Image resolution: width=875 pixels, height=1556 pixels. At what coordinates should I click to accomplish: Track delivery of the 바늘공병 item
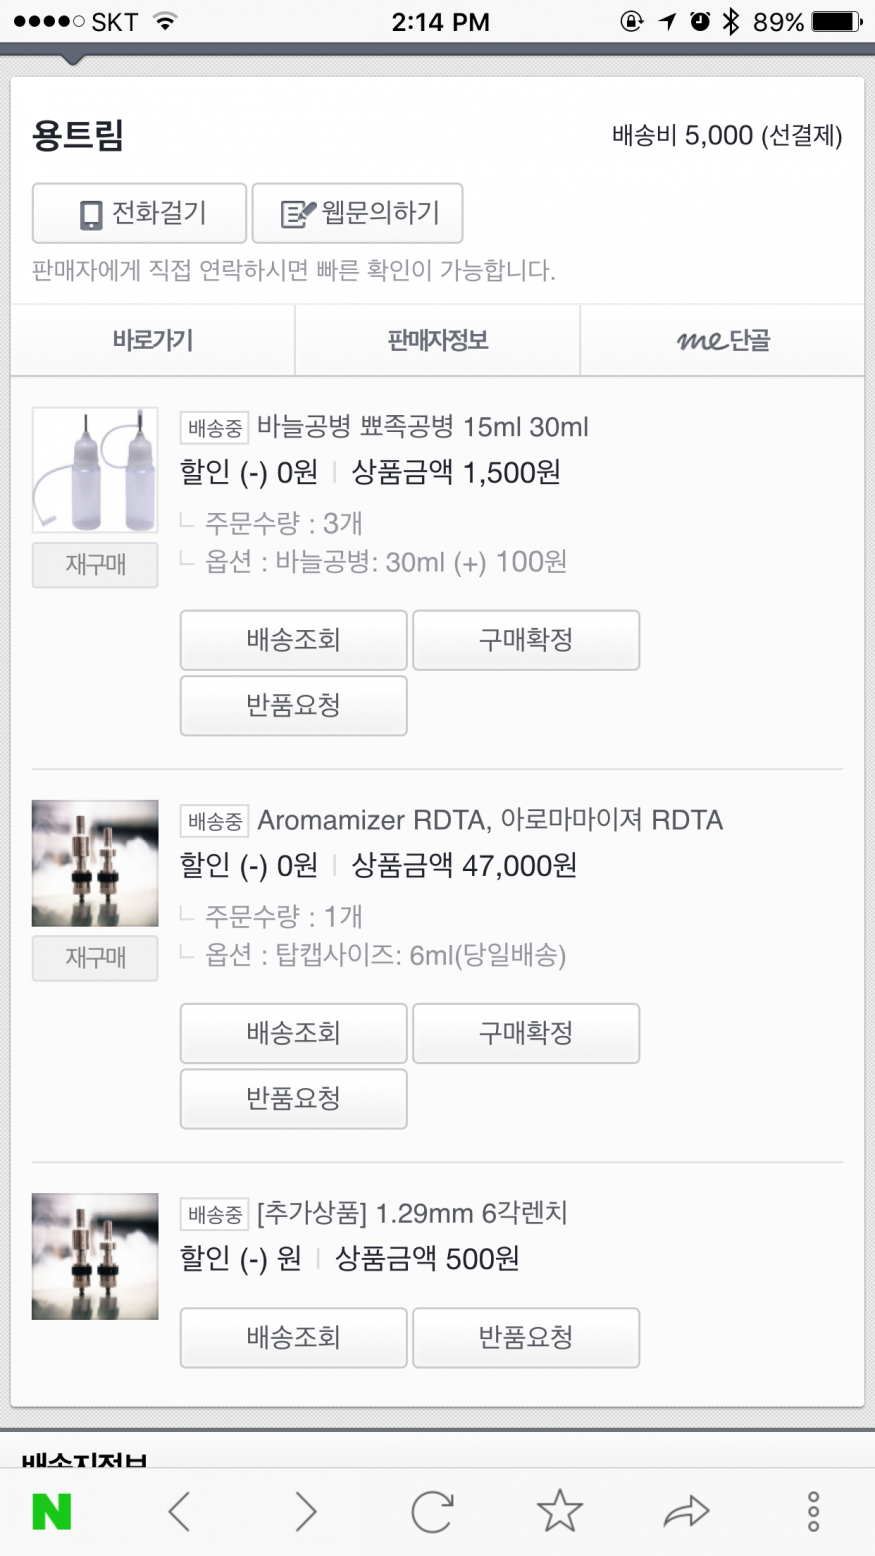(293, 640)
